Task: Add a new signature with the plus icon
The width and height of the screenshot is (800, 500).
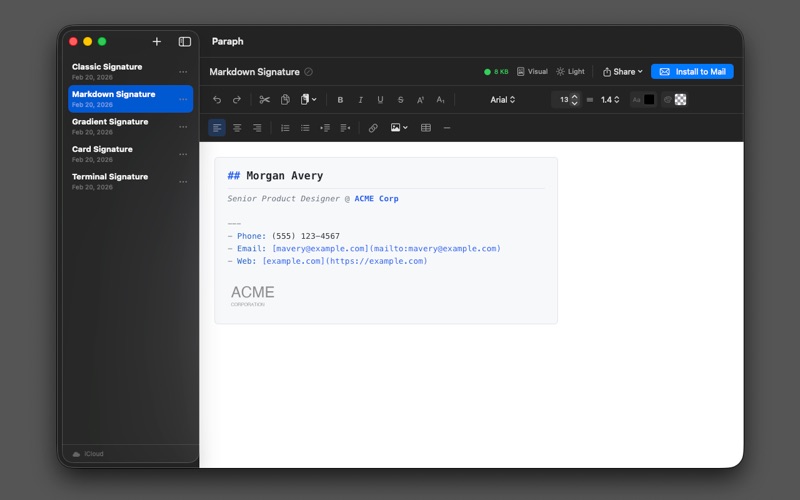Action: pos(157,42)
